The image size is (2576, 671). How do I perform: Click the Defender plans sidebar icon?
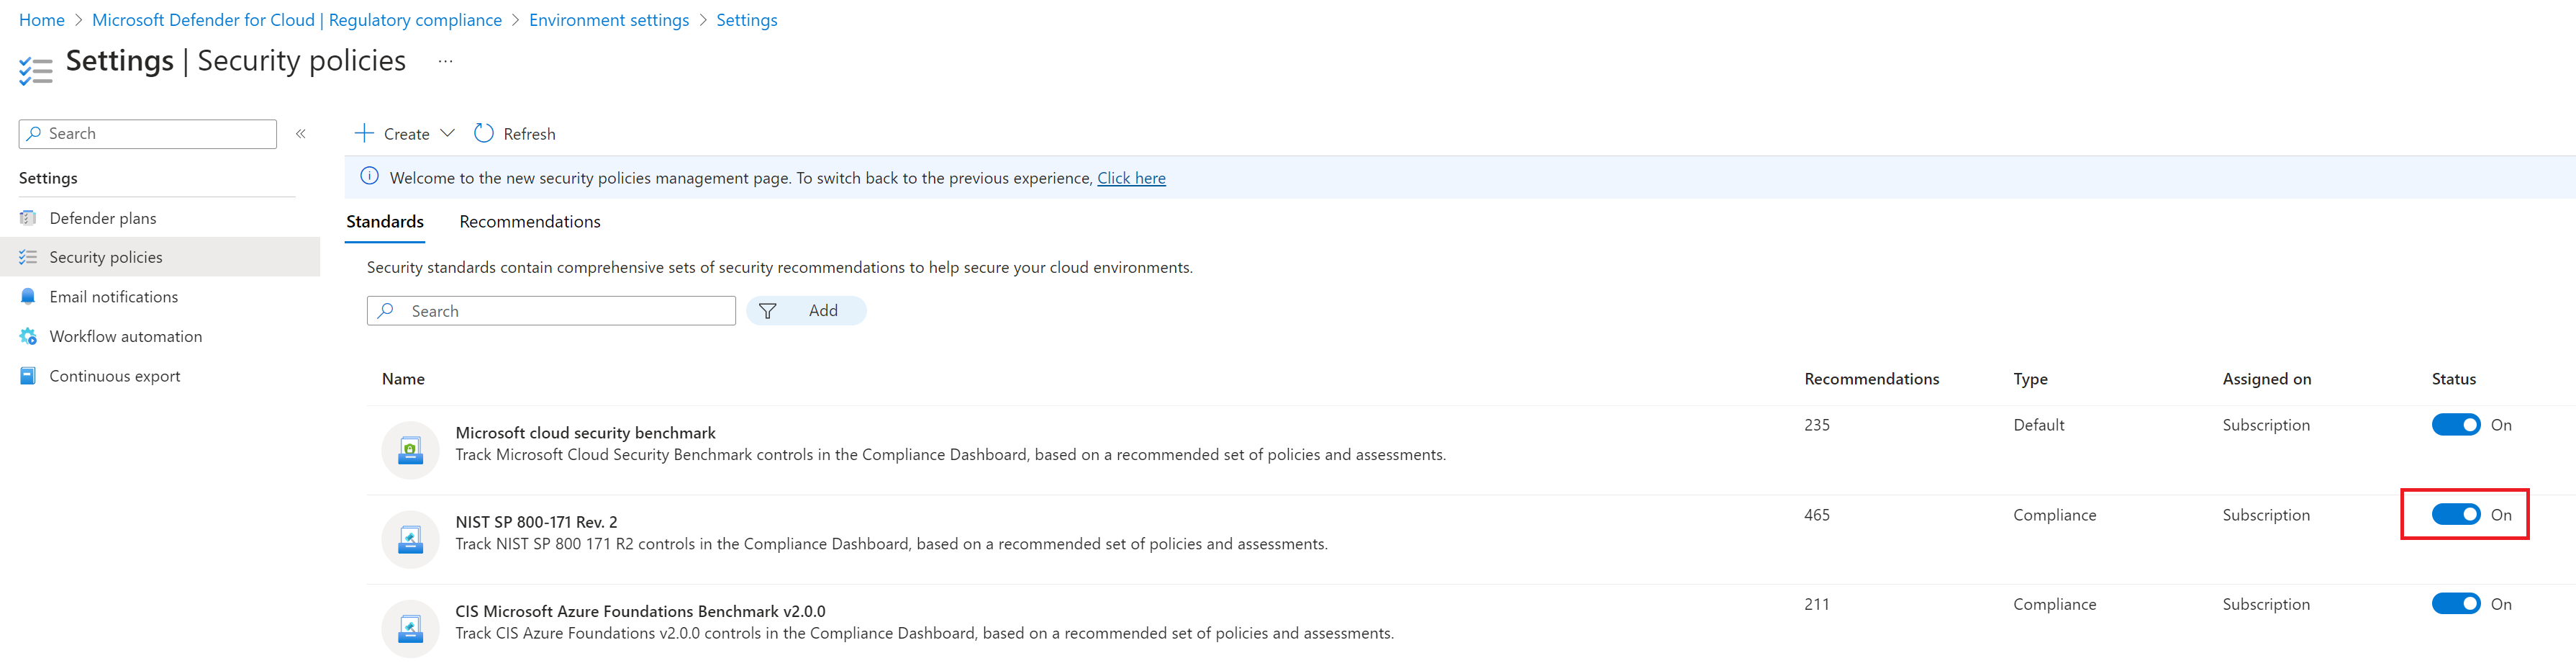(x=28, y=218)
